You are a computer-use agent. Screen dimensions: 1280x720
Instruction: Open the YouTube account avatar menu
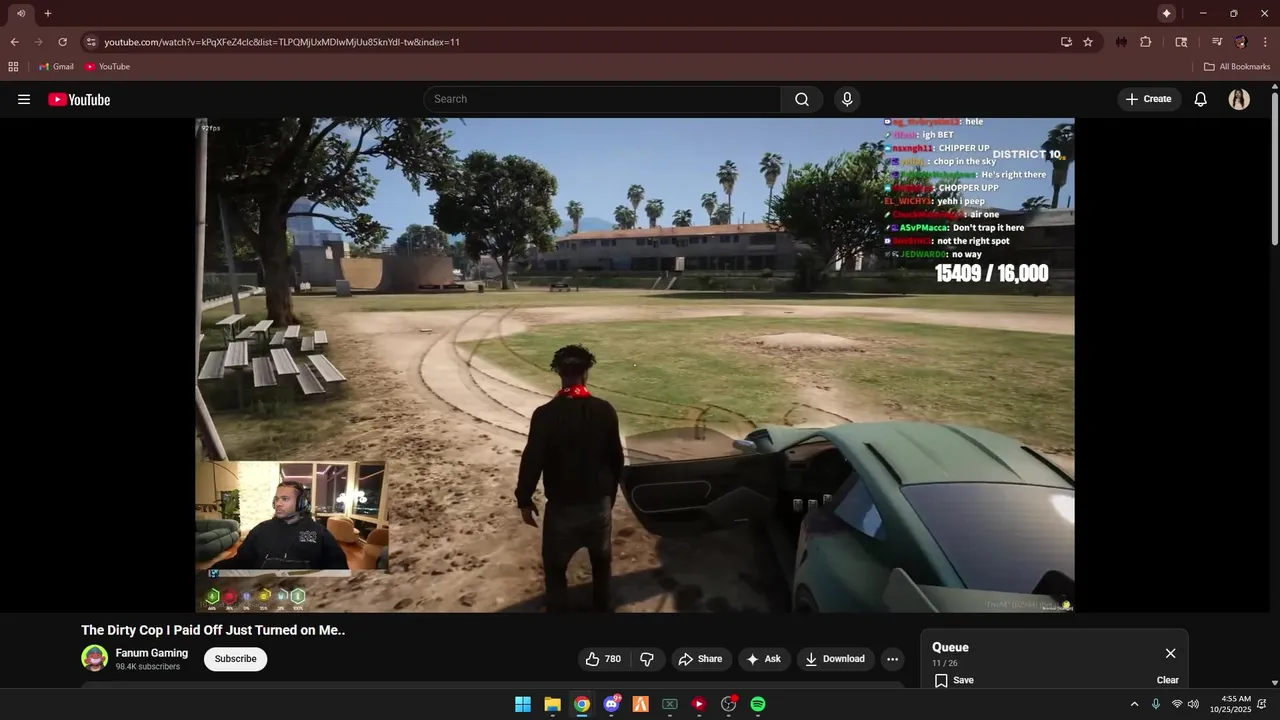(1239, 99)
